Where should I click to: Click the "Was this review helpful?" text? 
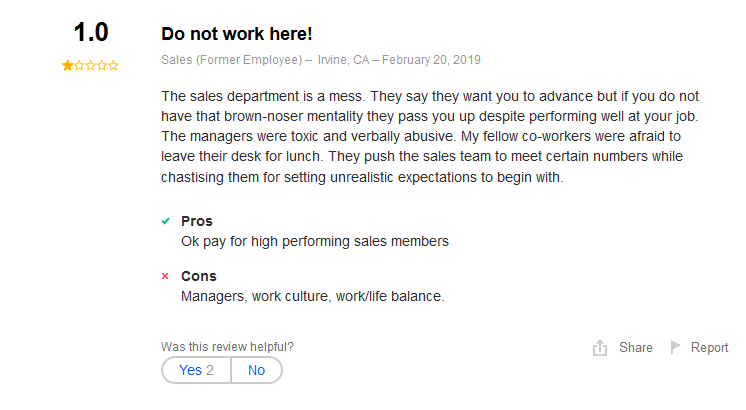click(227, 347)
